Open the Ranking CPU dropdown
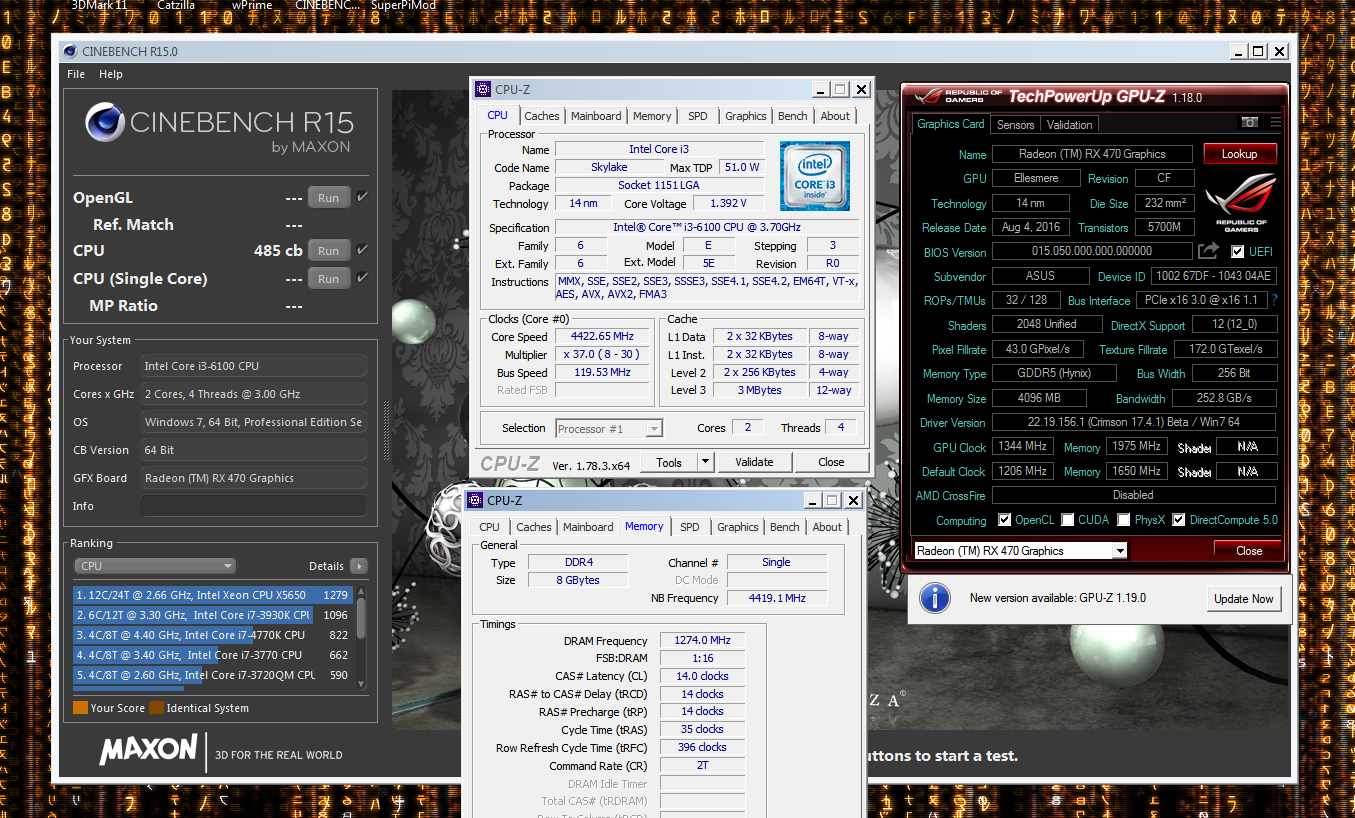The image size is (1355, 818). click(x=155, y=566)
